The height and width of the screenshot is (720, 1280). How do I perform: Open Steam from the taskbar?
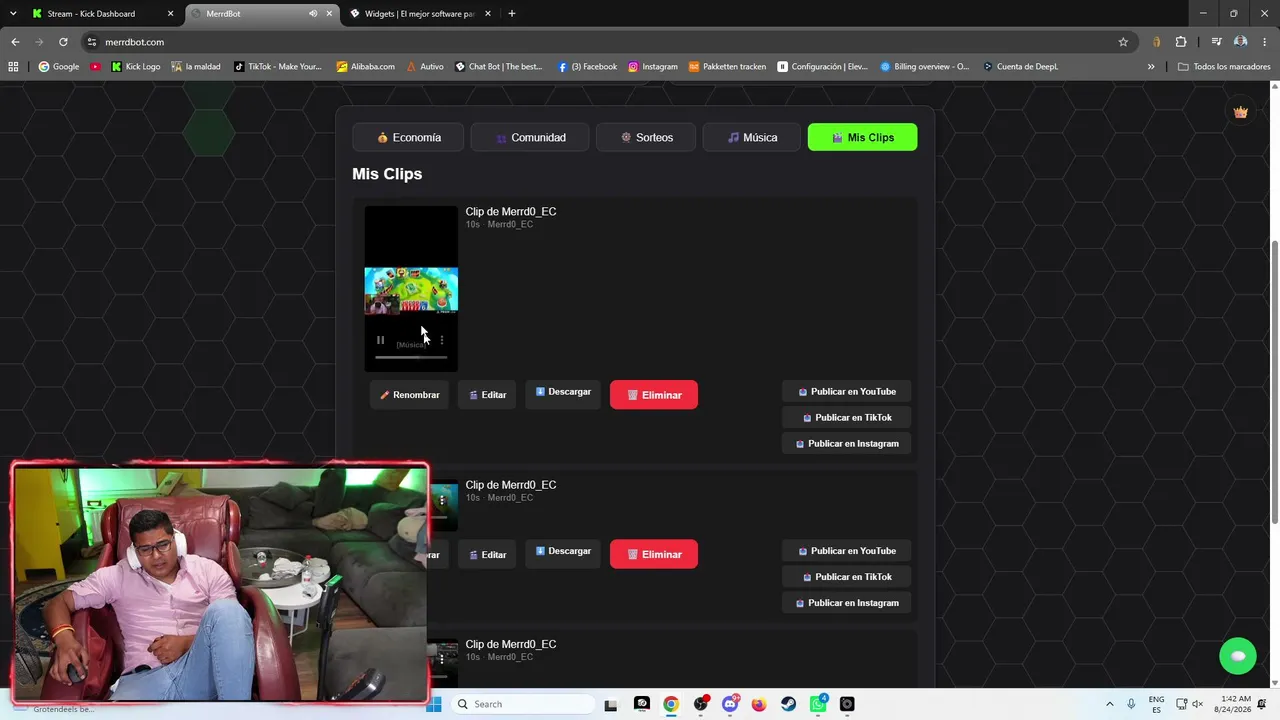point(788,704)
